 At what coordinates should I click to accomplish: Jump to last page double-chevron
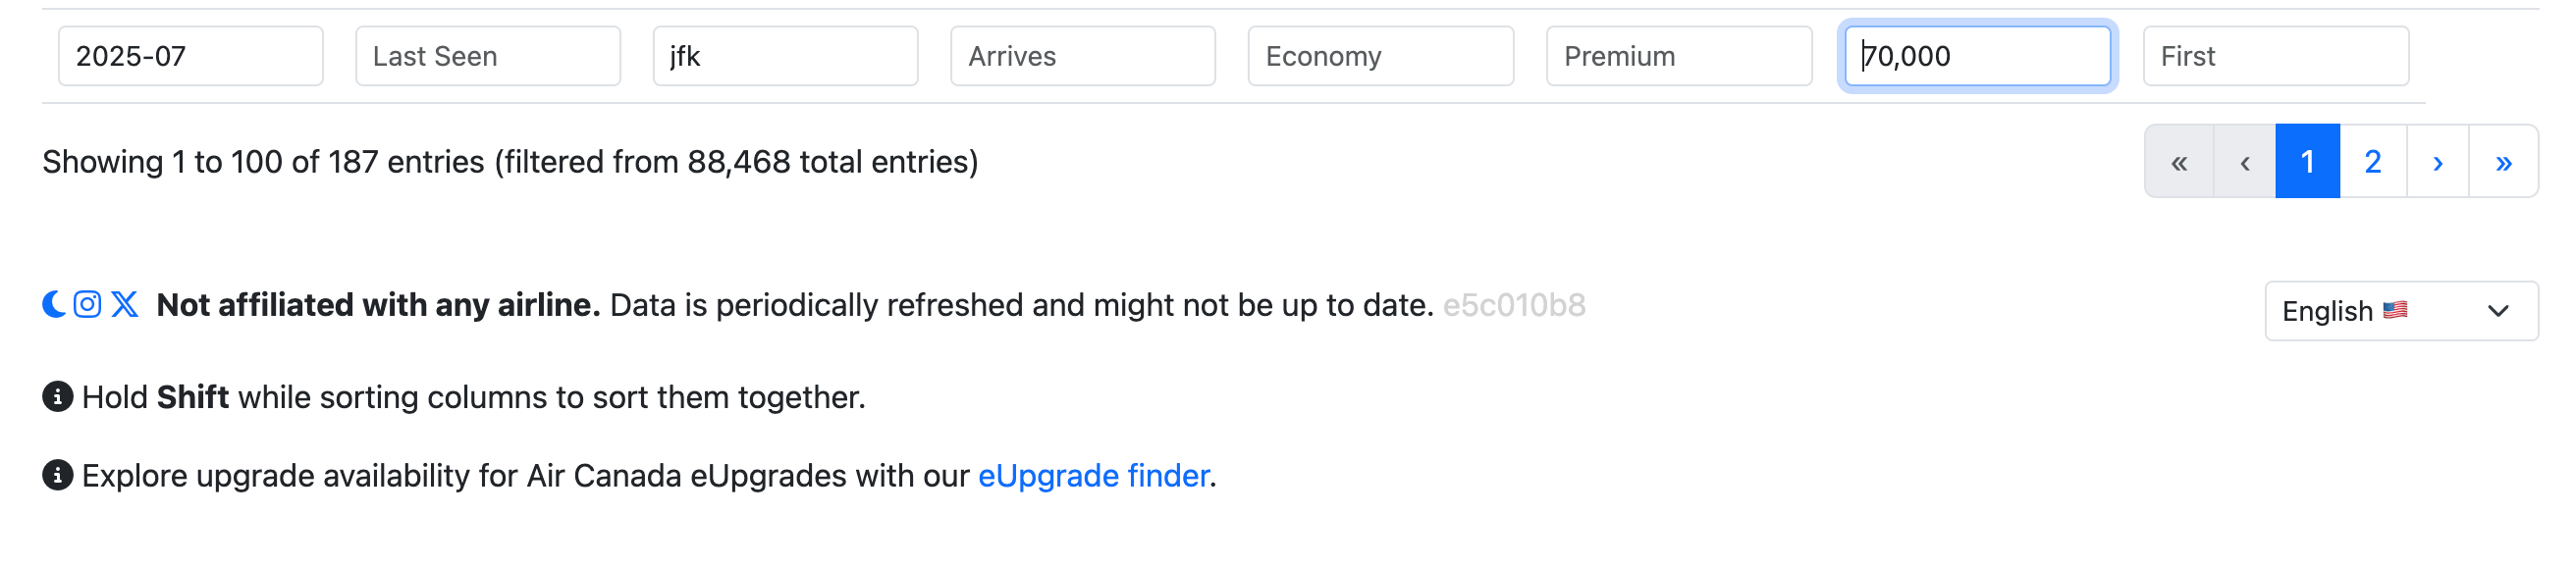tap(2503, 162)
